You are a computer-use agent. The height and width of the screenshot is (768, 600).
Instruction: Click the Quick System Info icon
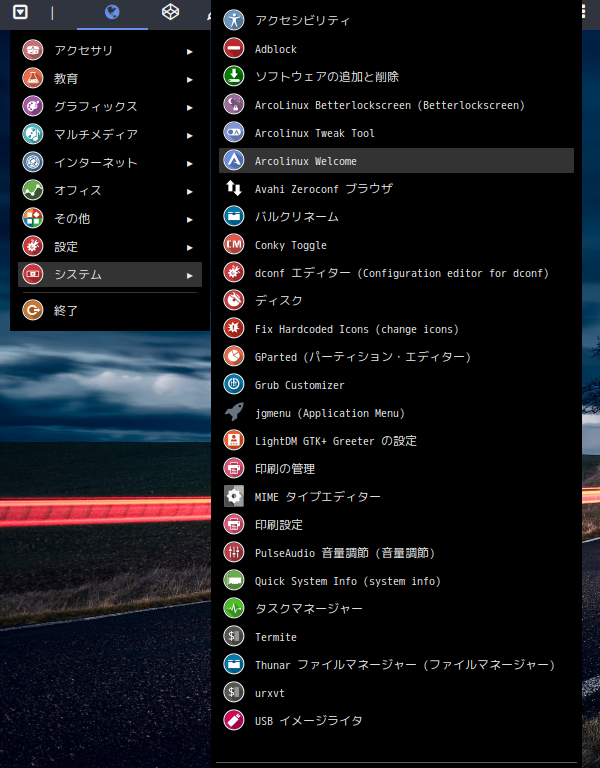234,580
